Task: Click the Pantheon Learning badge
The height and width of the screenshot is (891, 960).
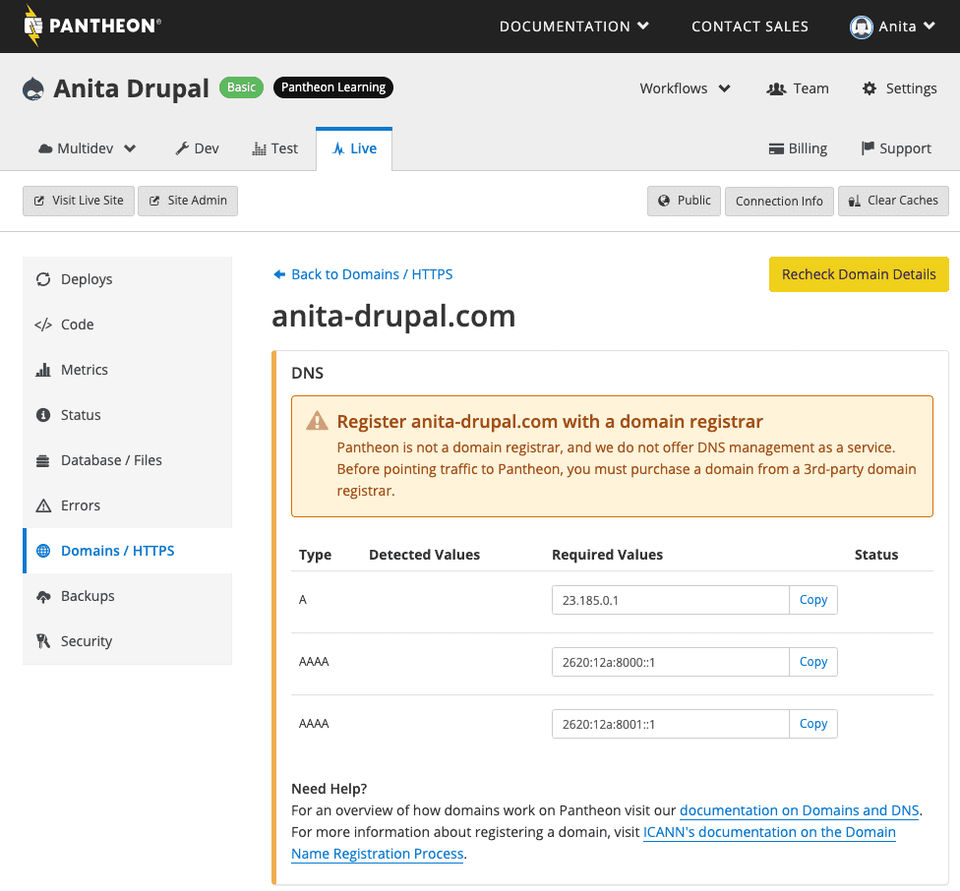Action: pos(333,88)
